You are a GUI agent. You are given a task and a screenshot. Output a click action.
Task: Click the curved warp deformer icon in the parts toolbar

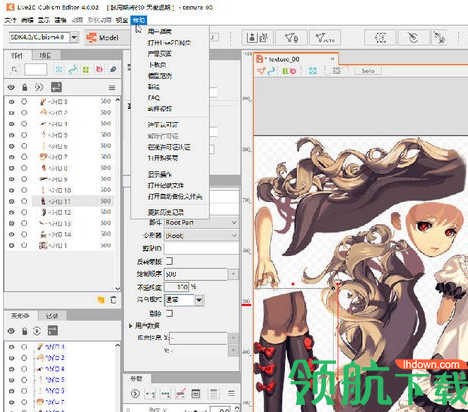[x=72, y=69]
